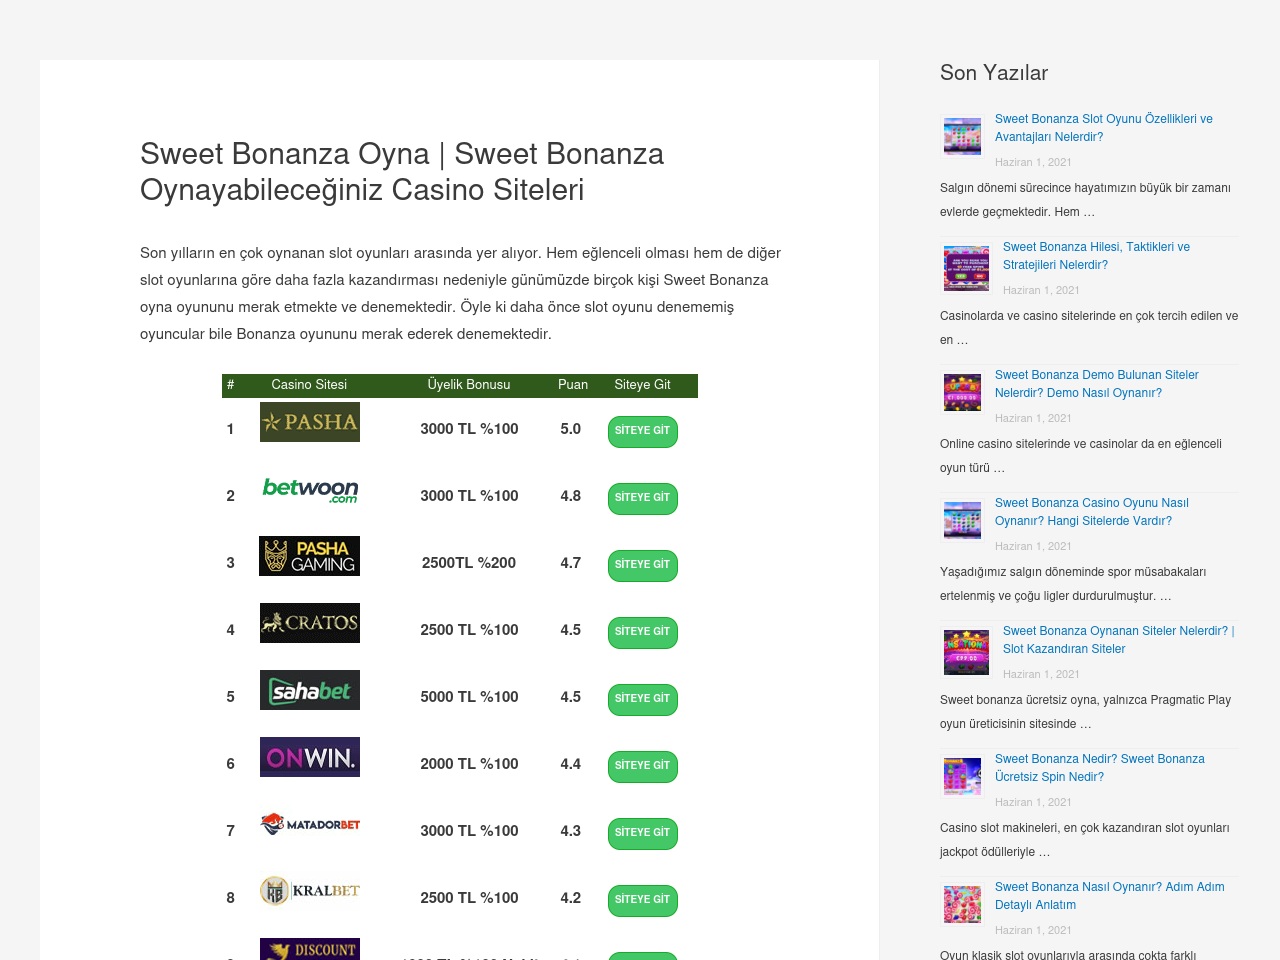Click the Sweet Bonanza Oyna page title

coord(402,172)
